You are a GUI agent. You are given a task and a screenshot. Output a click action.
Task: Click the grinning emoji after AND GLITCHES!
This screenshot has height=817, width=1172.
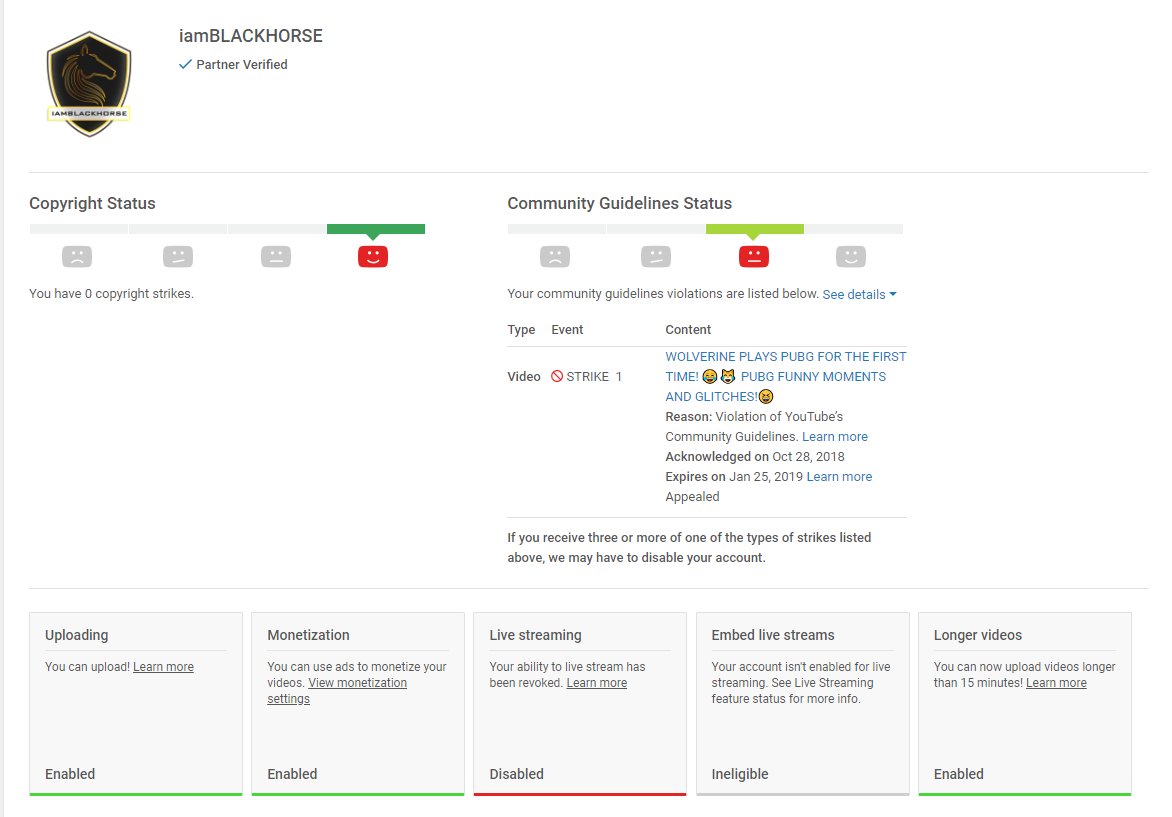tap(765, 397)
